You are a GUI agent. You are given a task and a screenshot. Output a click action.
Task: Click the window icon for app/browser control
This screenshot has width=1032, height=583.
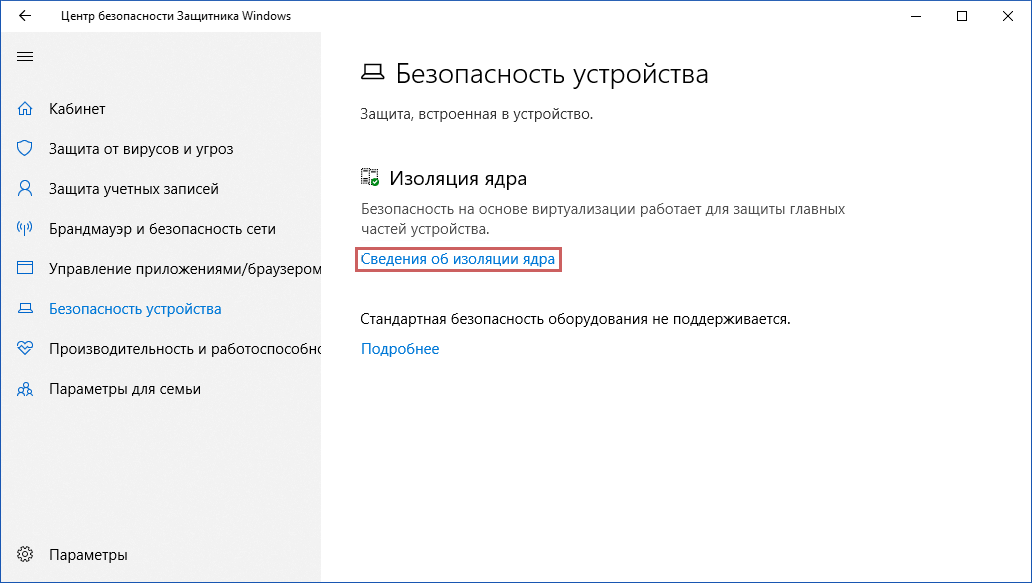click(x=25, y=268)
